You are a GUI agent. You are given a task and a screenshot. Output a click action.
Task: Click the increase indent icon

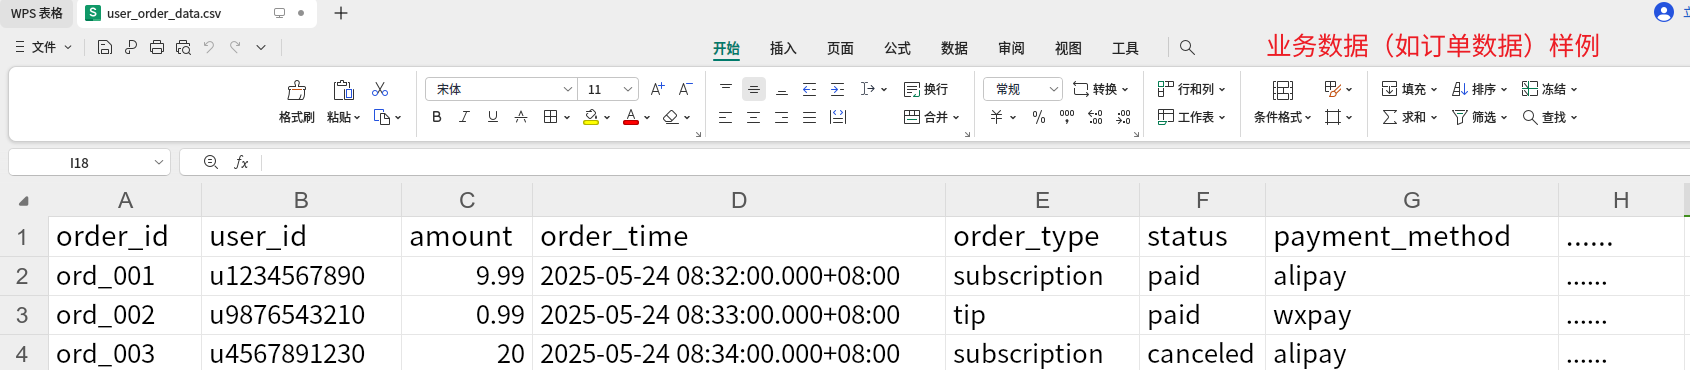click(x=837, y=89)
